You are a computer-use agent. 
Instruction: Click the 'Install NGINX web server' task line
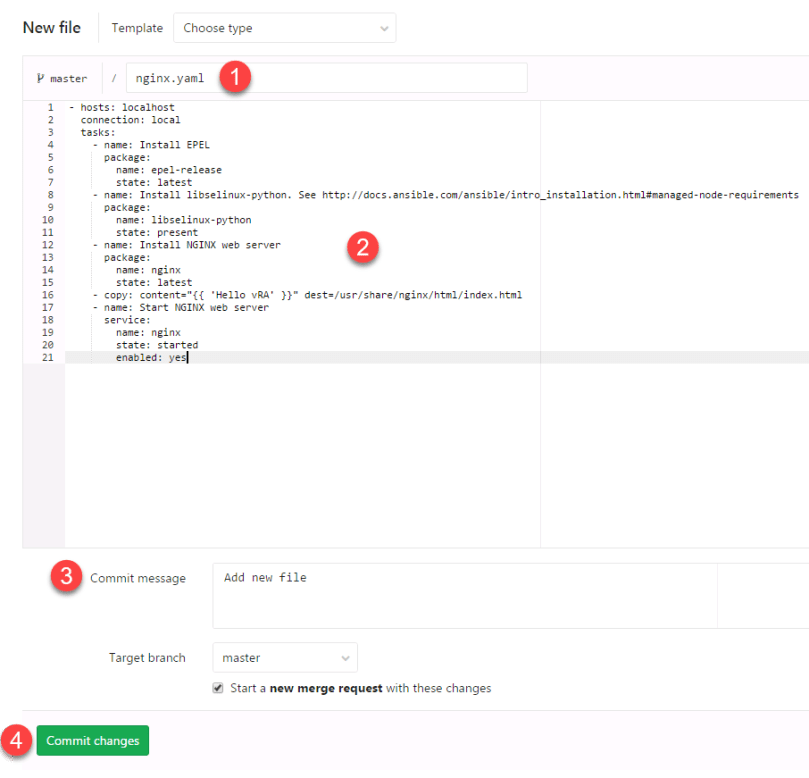[192, 245]
